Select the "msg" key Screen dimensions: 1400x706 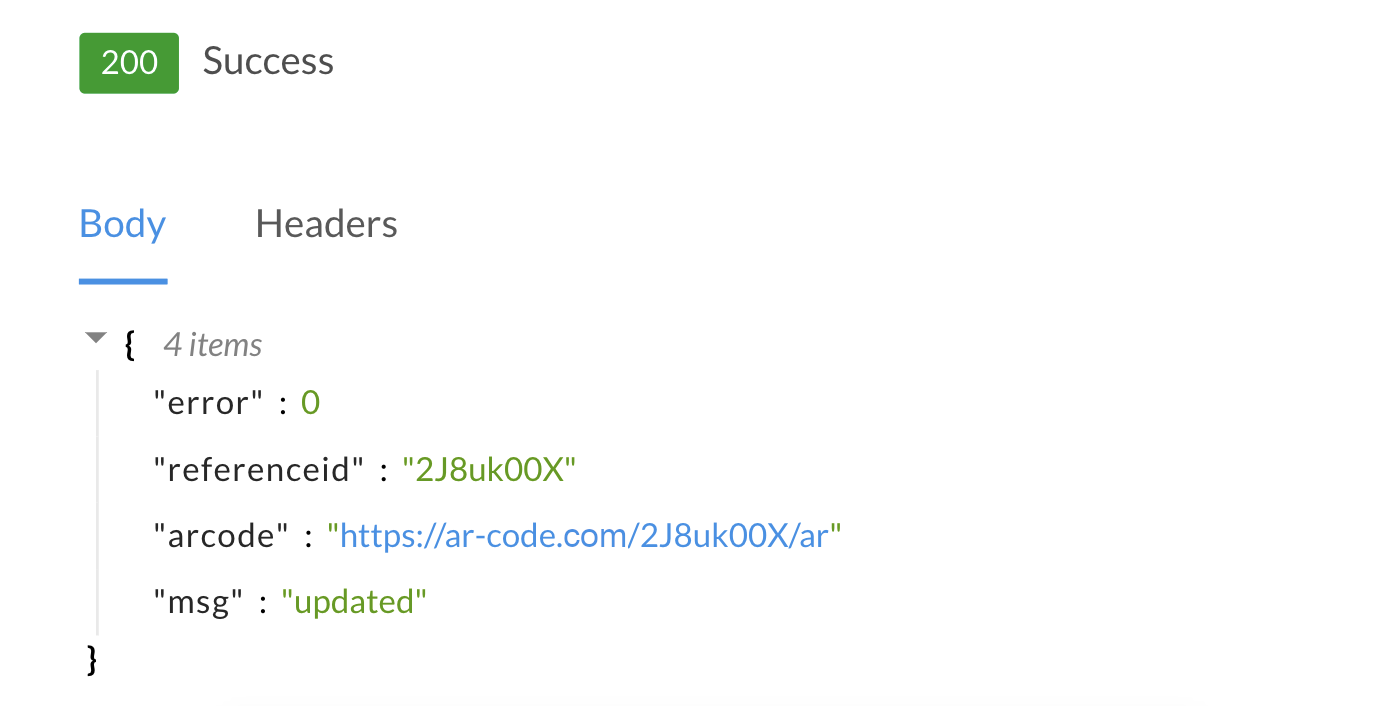click(198, 602)
